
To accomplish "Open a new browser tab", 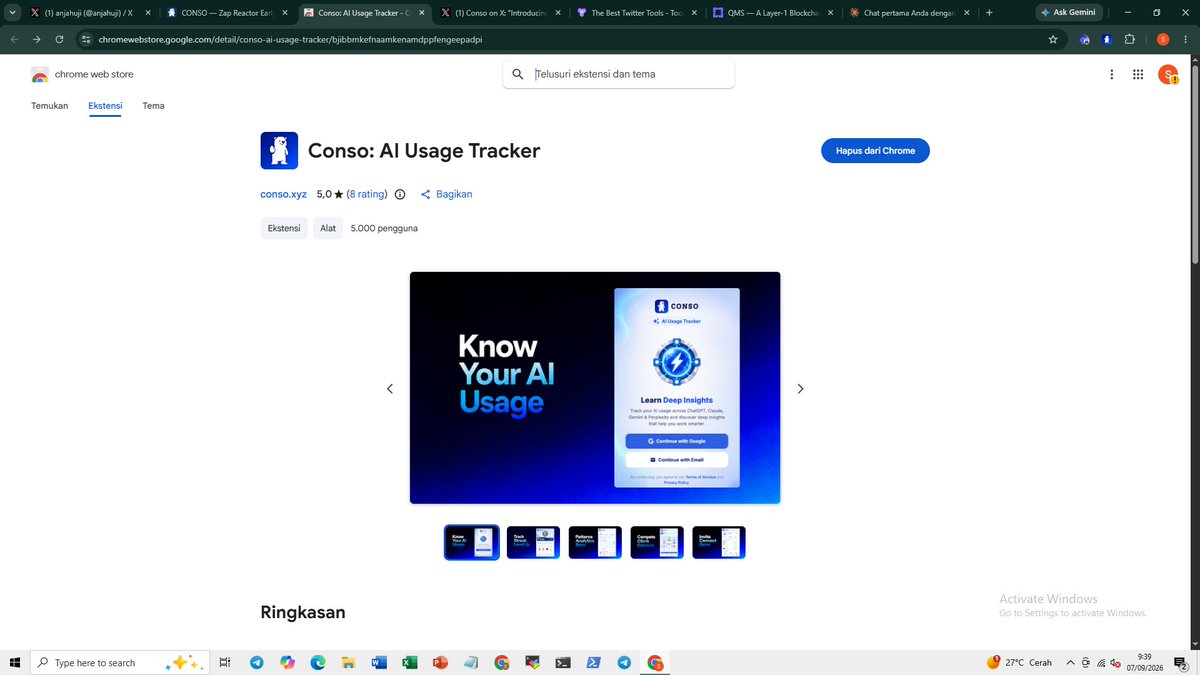I will pos(989,13).
